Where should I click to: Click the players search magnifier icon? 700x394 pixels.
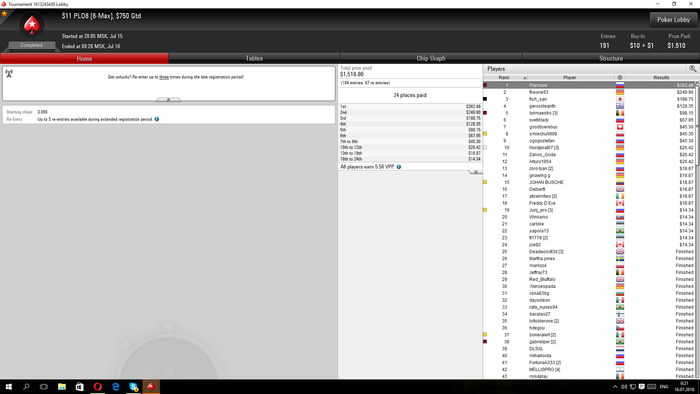coord(692,69)
